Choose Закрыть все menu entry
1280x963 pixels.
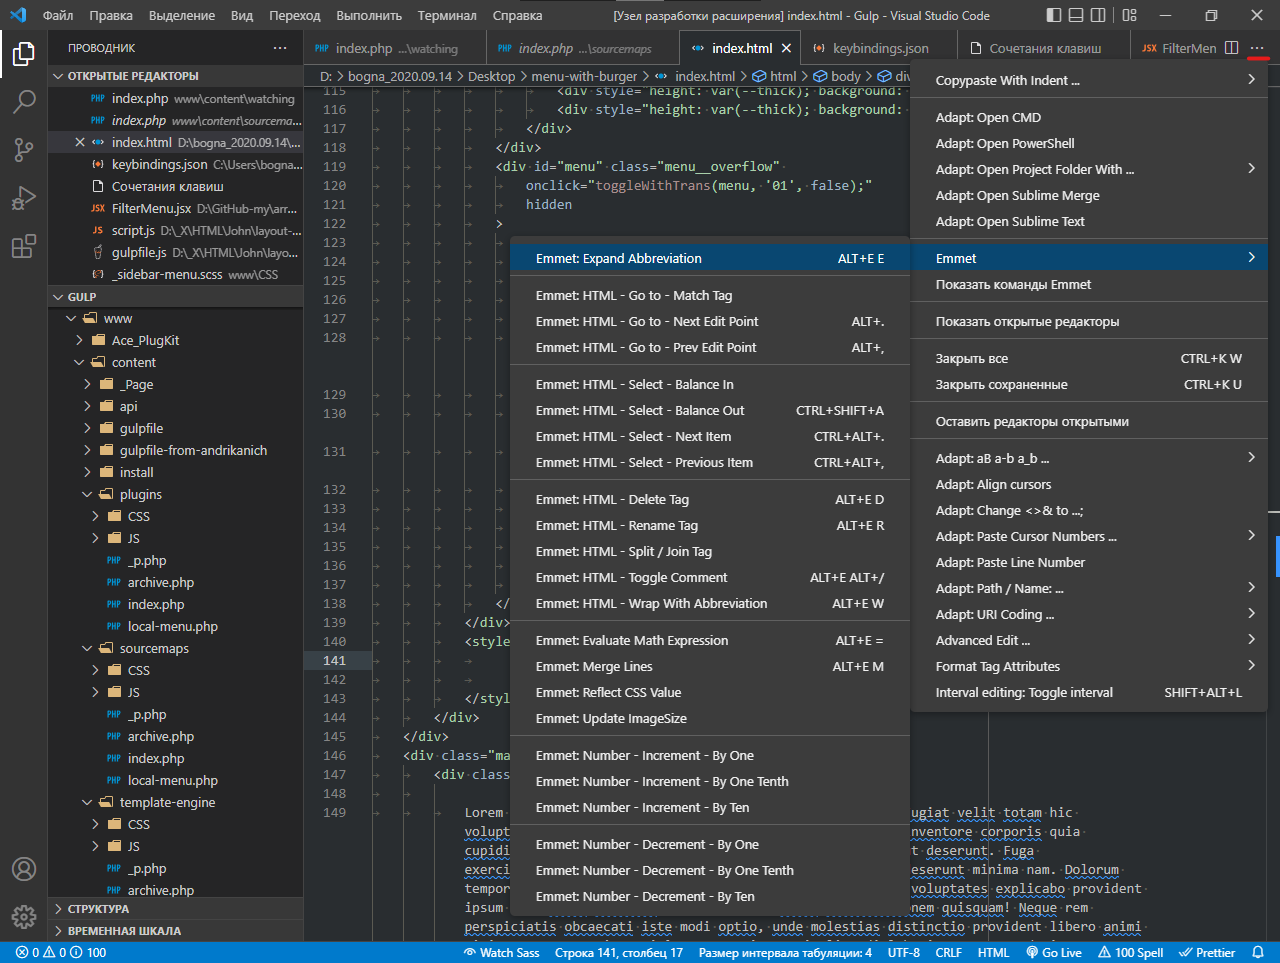point(1089,359)
